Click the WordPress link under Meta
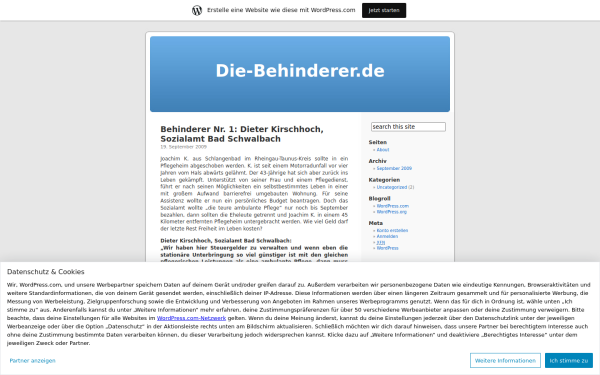Viewport: 600px width, 375px height. (x=387, y=248)
